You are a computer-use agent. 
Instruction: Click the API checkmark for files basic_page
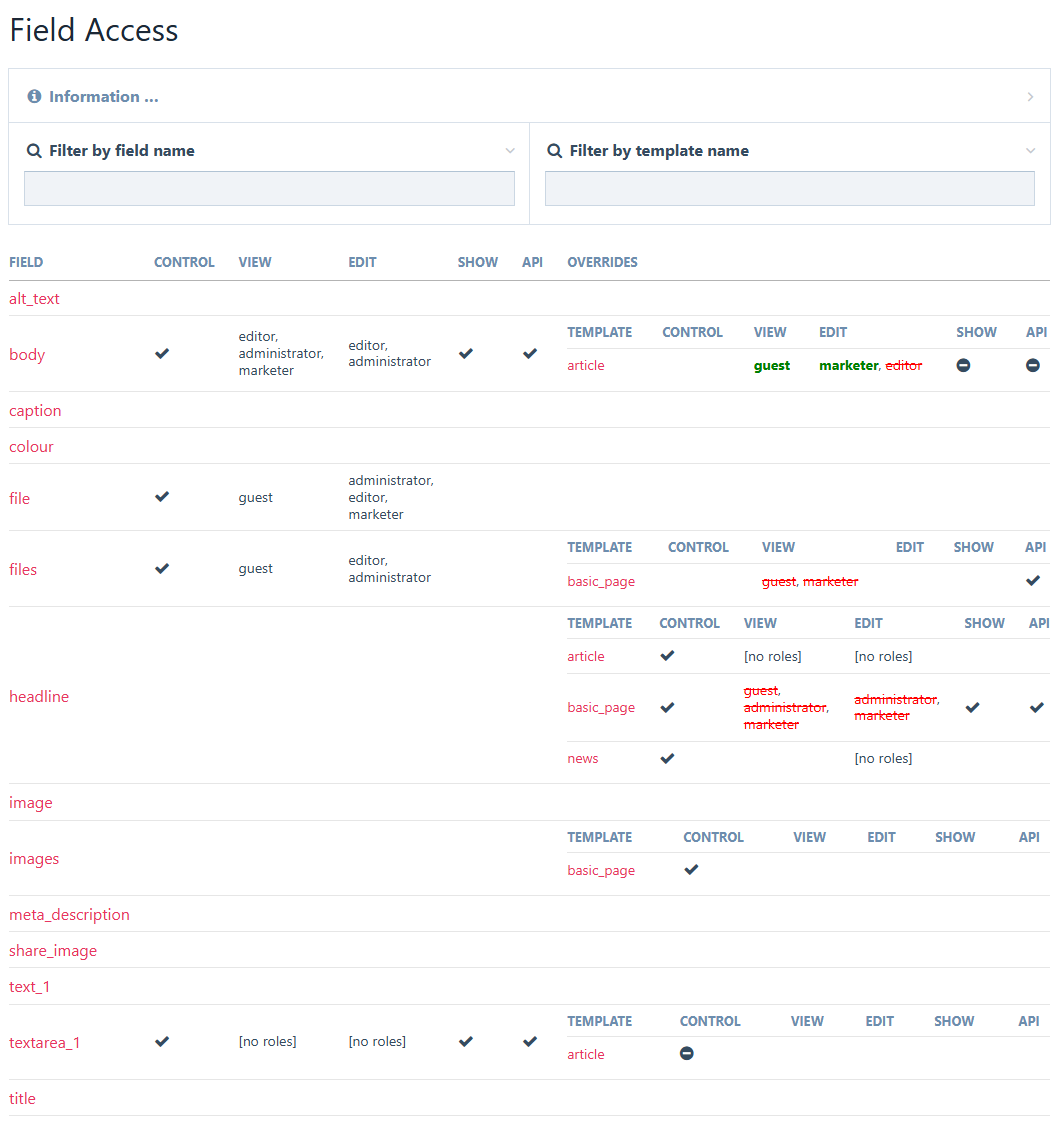click(x=1033, y=581)
